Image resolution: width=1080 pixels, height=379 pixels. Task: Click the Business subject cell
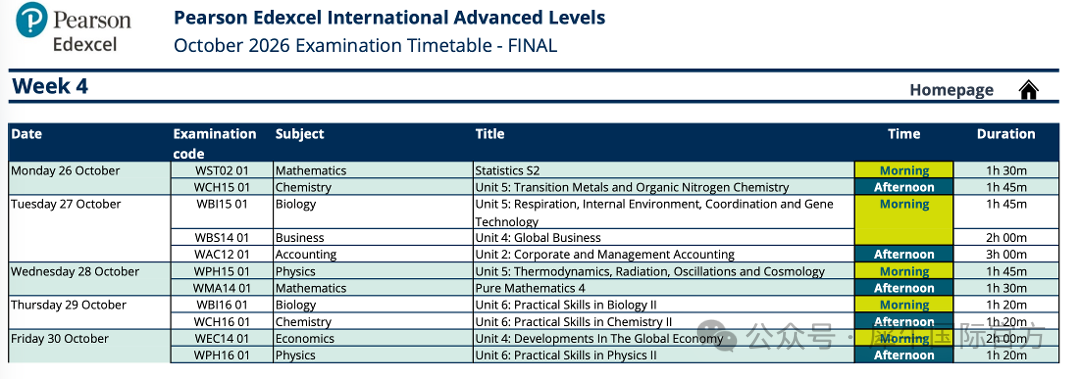373,238
